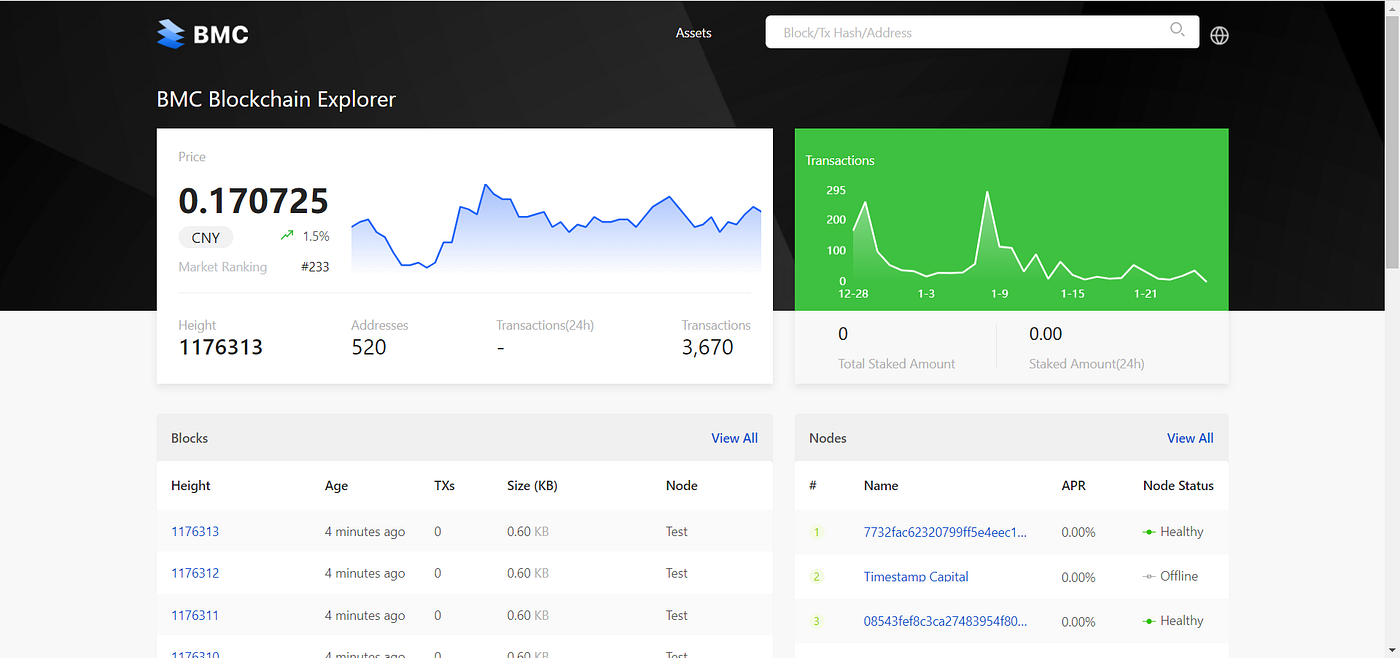This screenshot has width=1400, height=658.
Task: Click the Node column header in Blocks
Action: 682,486
